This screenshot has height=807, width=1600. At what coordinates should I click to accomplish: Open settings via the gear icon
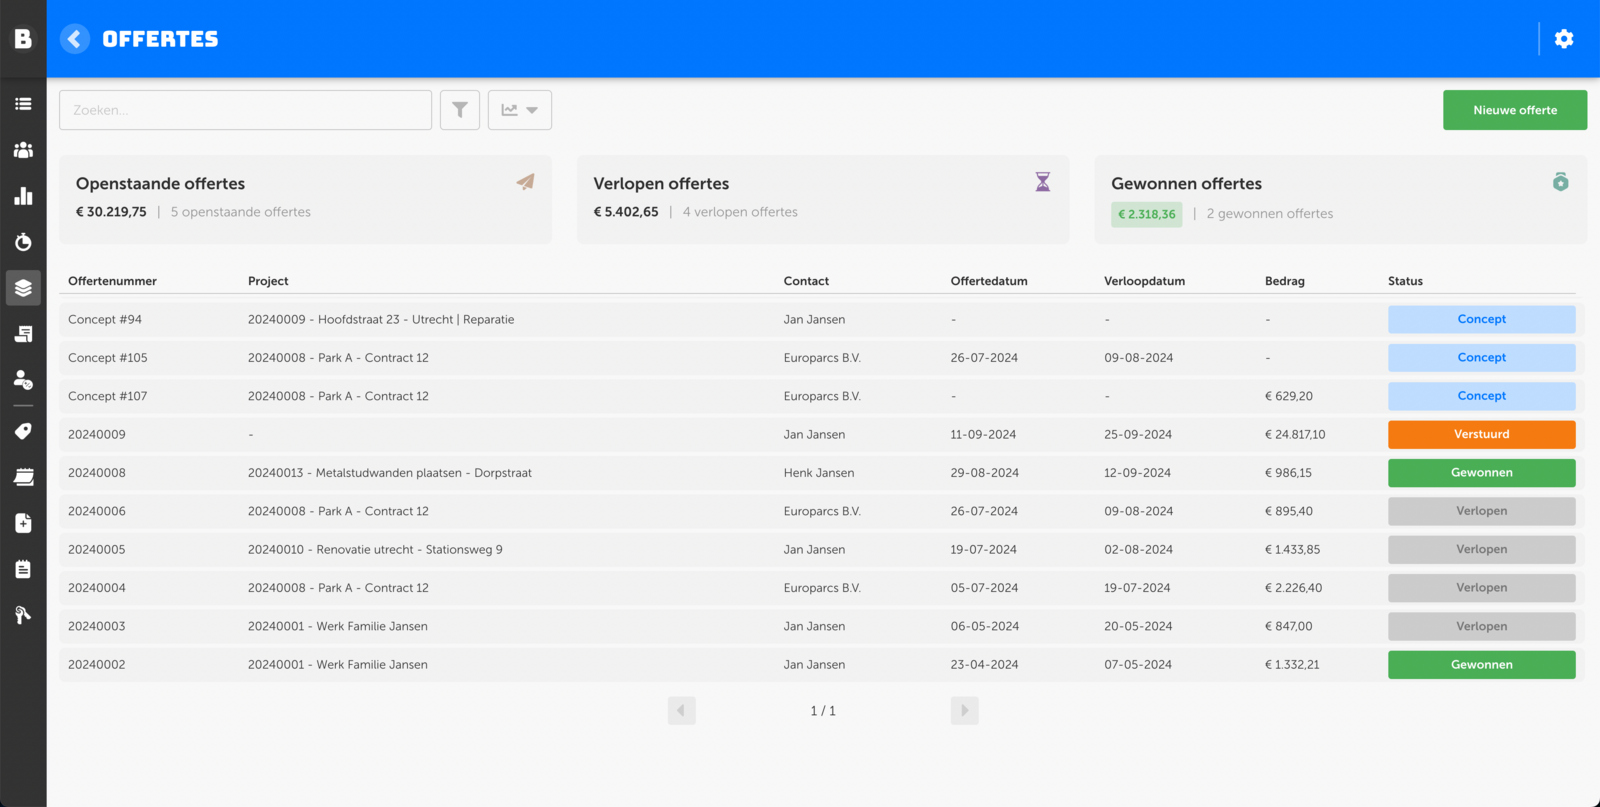tap(1564, 39)
